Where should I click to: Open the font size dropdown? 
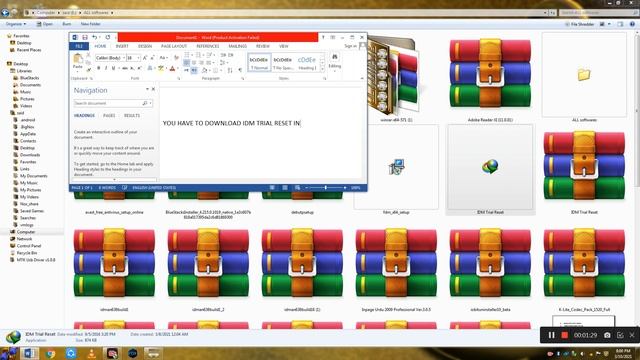pos(138,58)
